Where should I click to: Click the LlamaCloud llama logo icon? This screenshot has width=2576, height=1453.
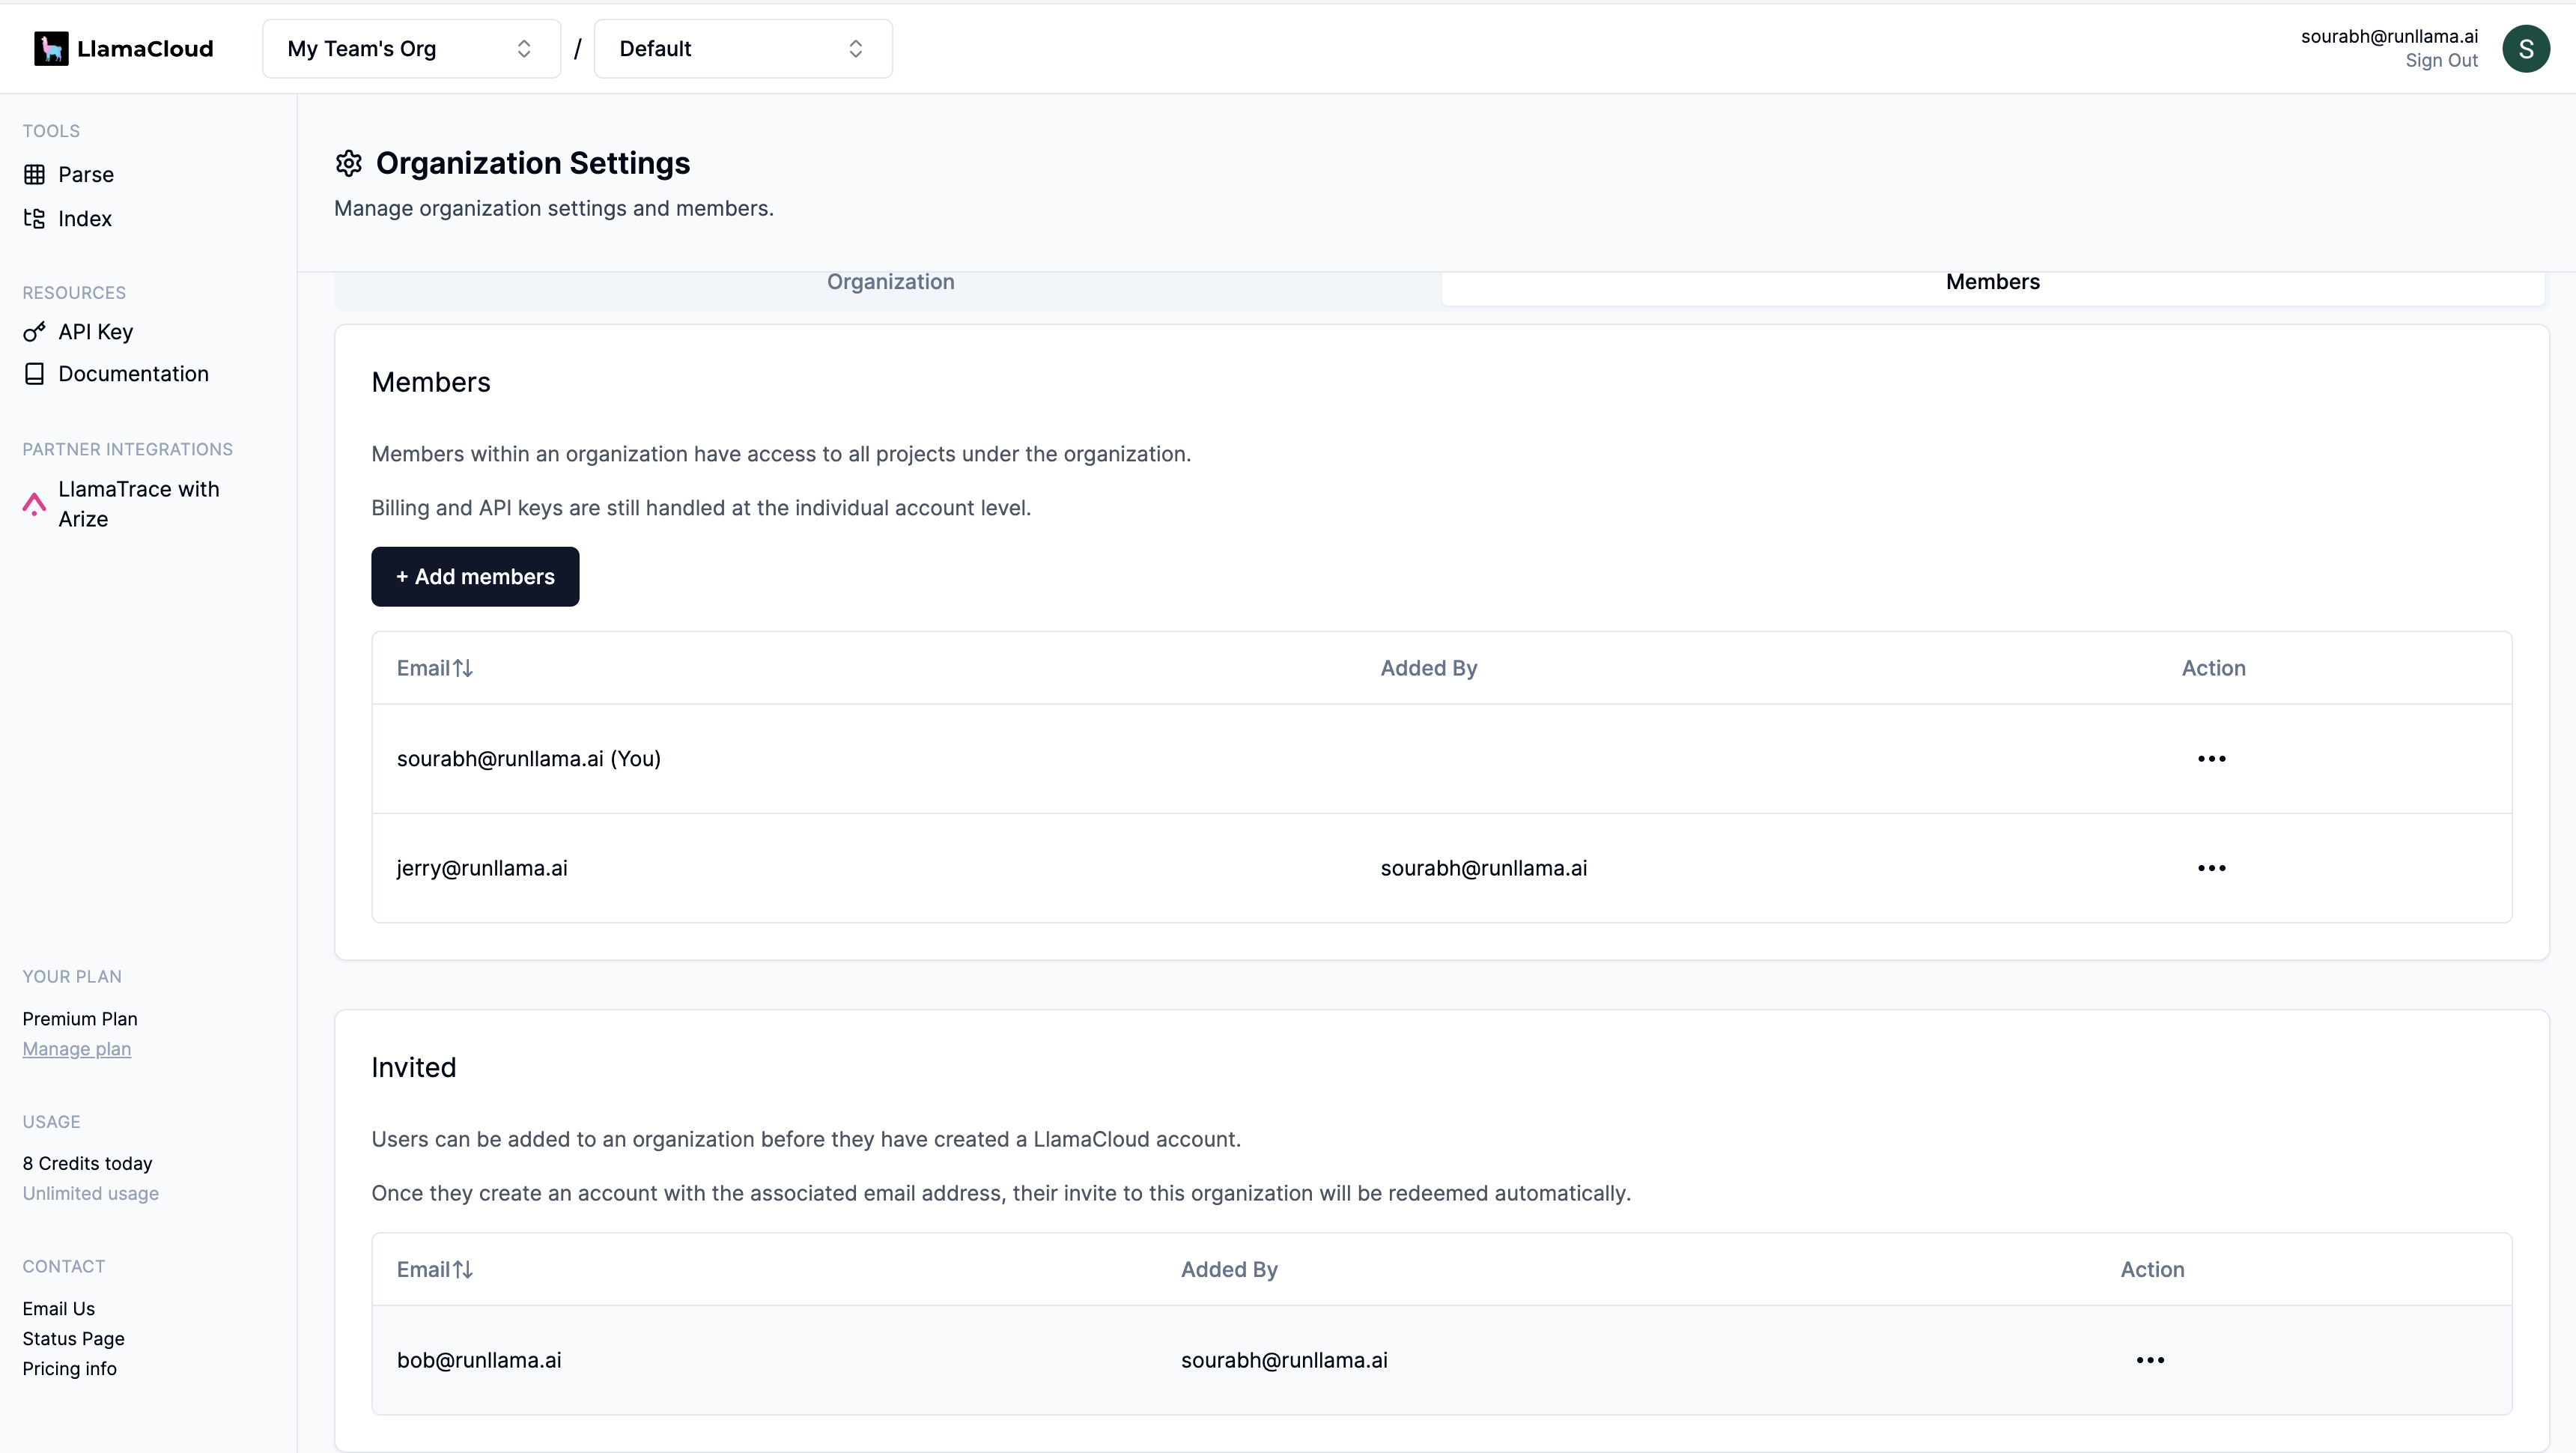(x=51, y=48)
